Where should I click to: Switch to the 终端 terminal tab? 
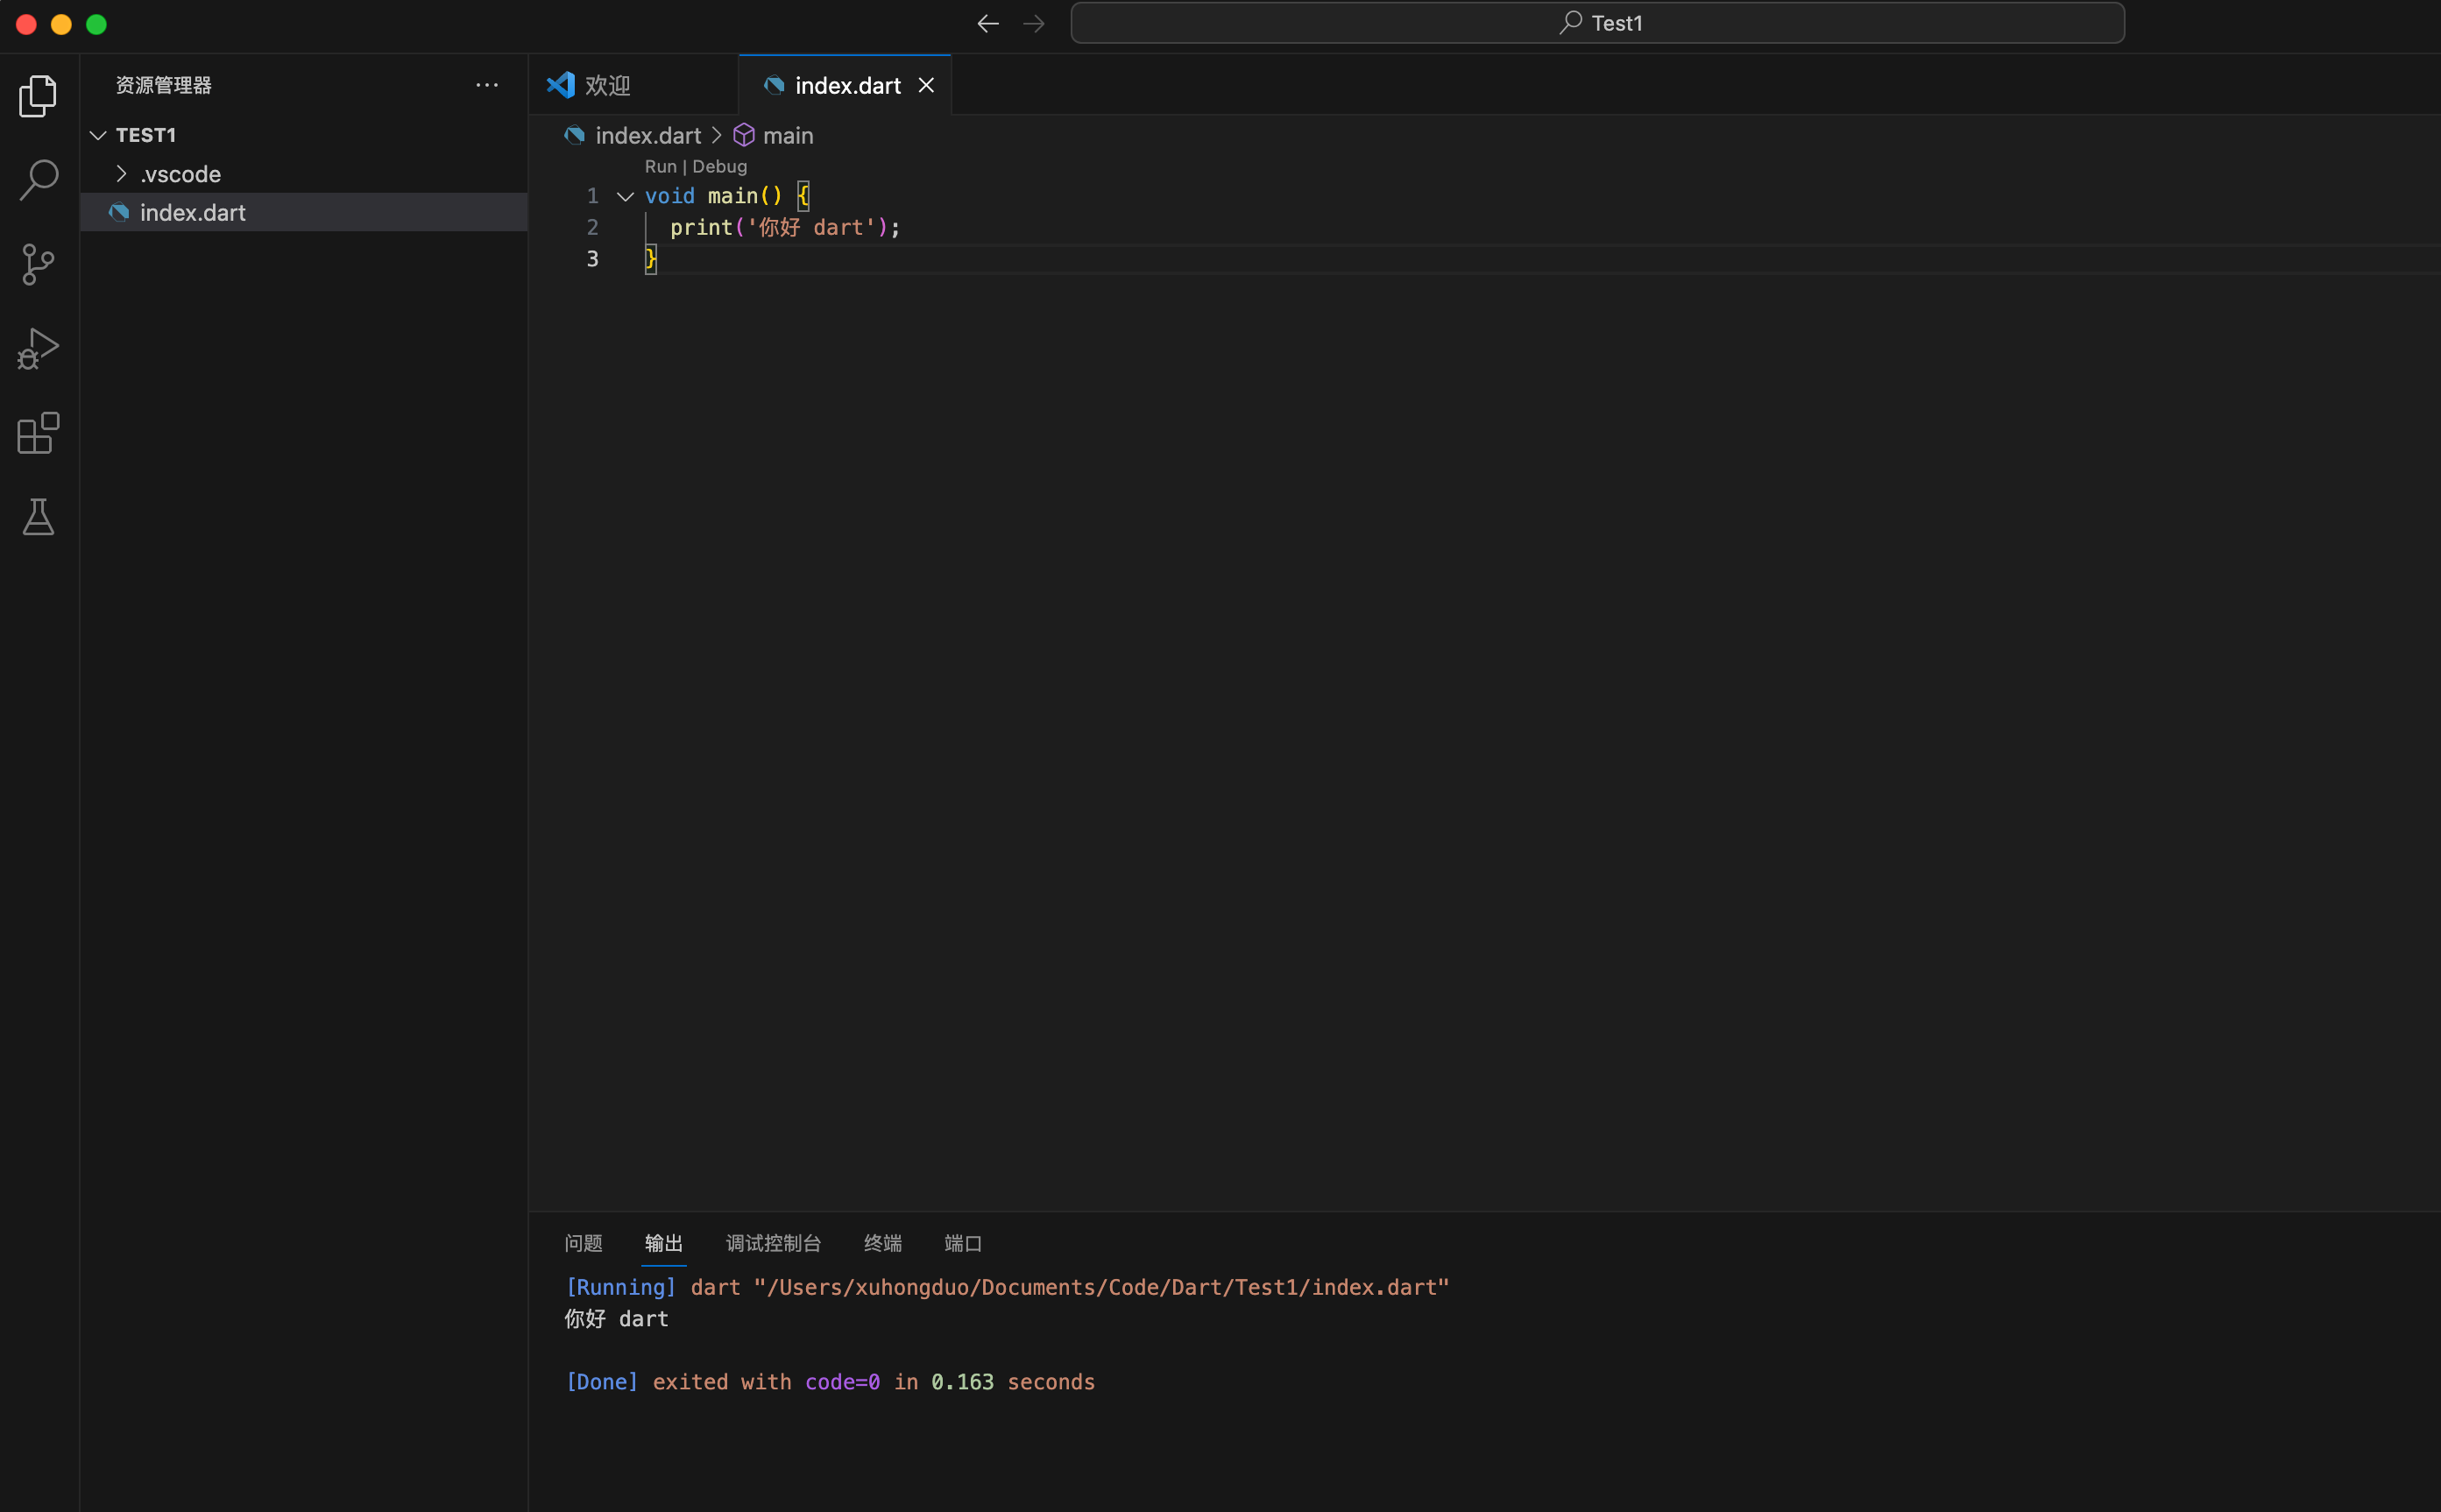(883, 1243)
